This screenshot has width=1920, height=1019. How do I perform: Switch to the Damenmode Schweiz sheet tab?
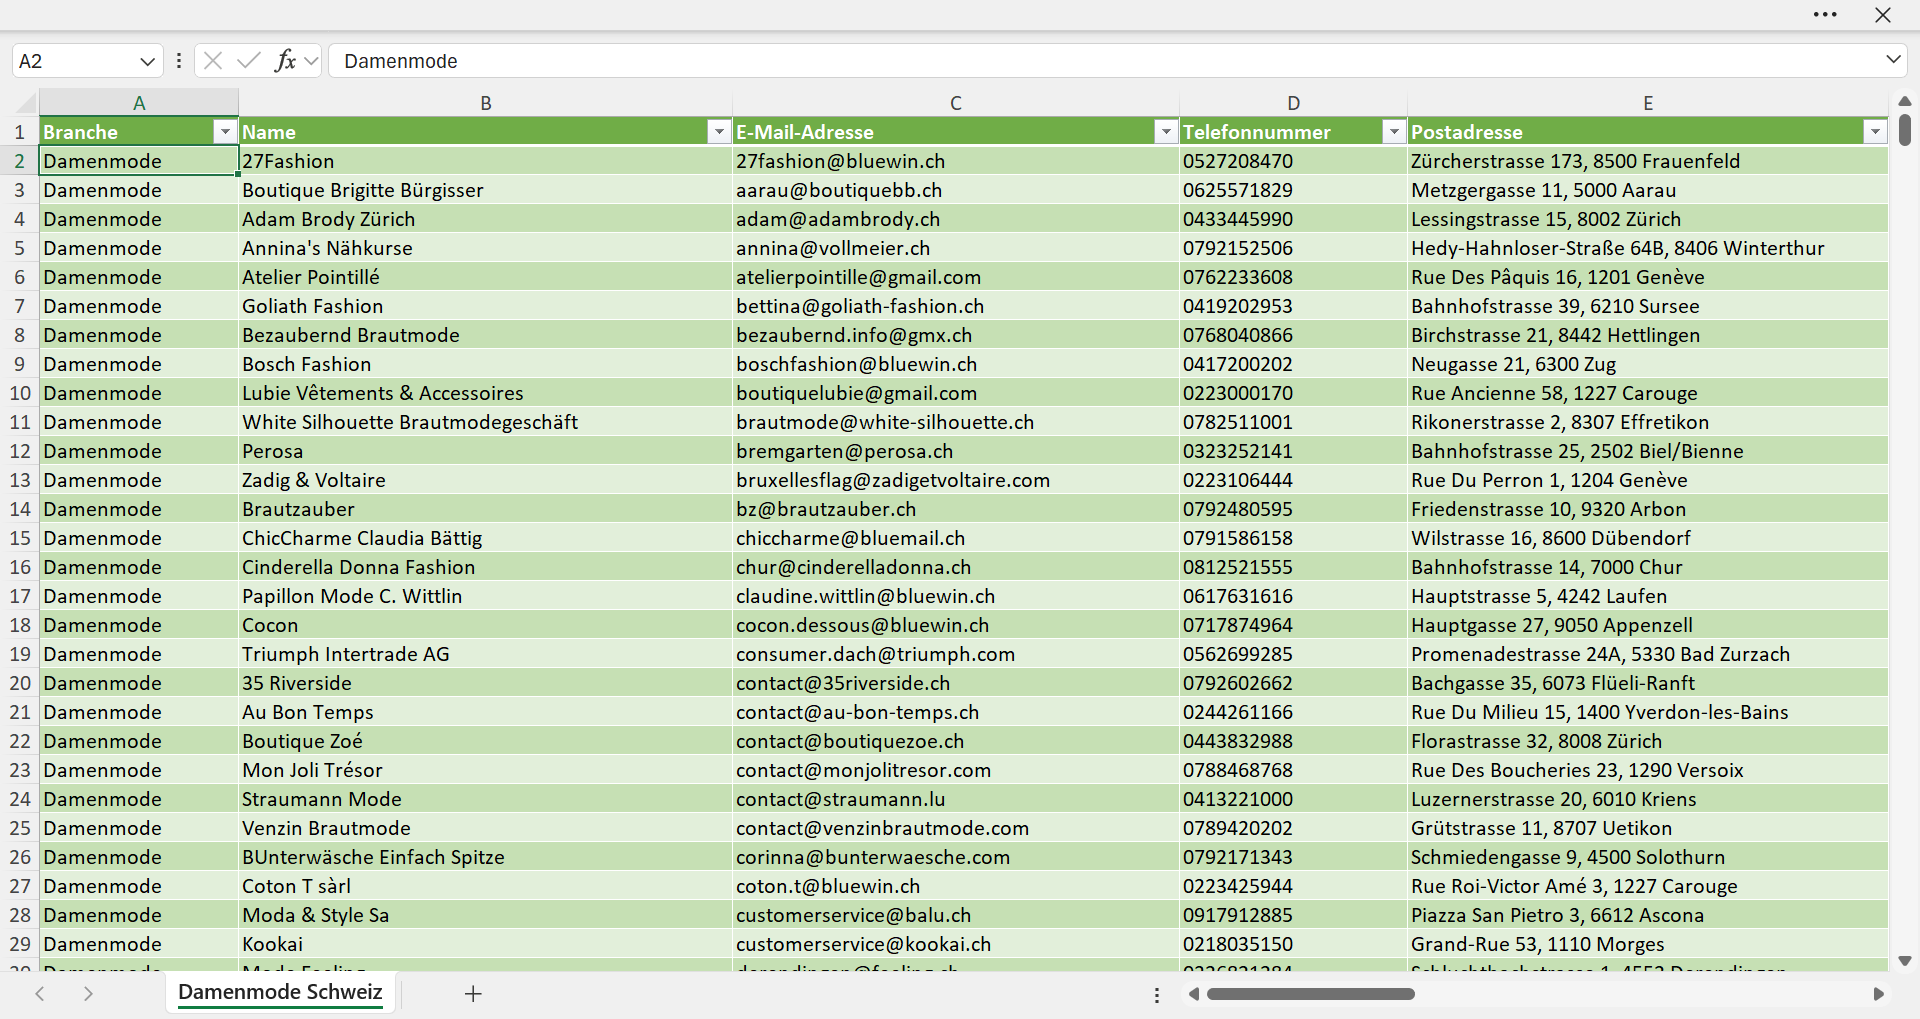(x=280, y=992)
